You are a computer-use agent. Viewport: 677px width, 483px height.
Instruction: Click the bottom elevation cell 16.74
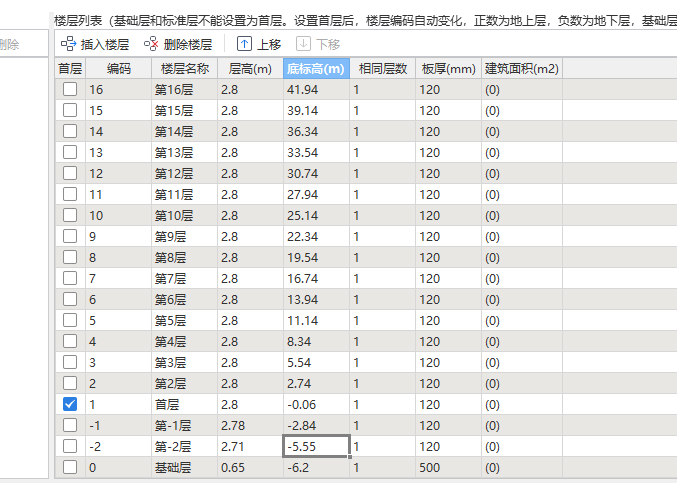pos(316,278)
